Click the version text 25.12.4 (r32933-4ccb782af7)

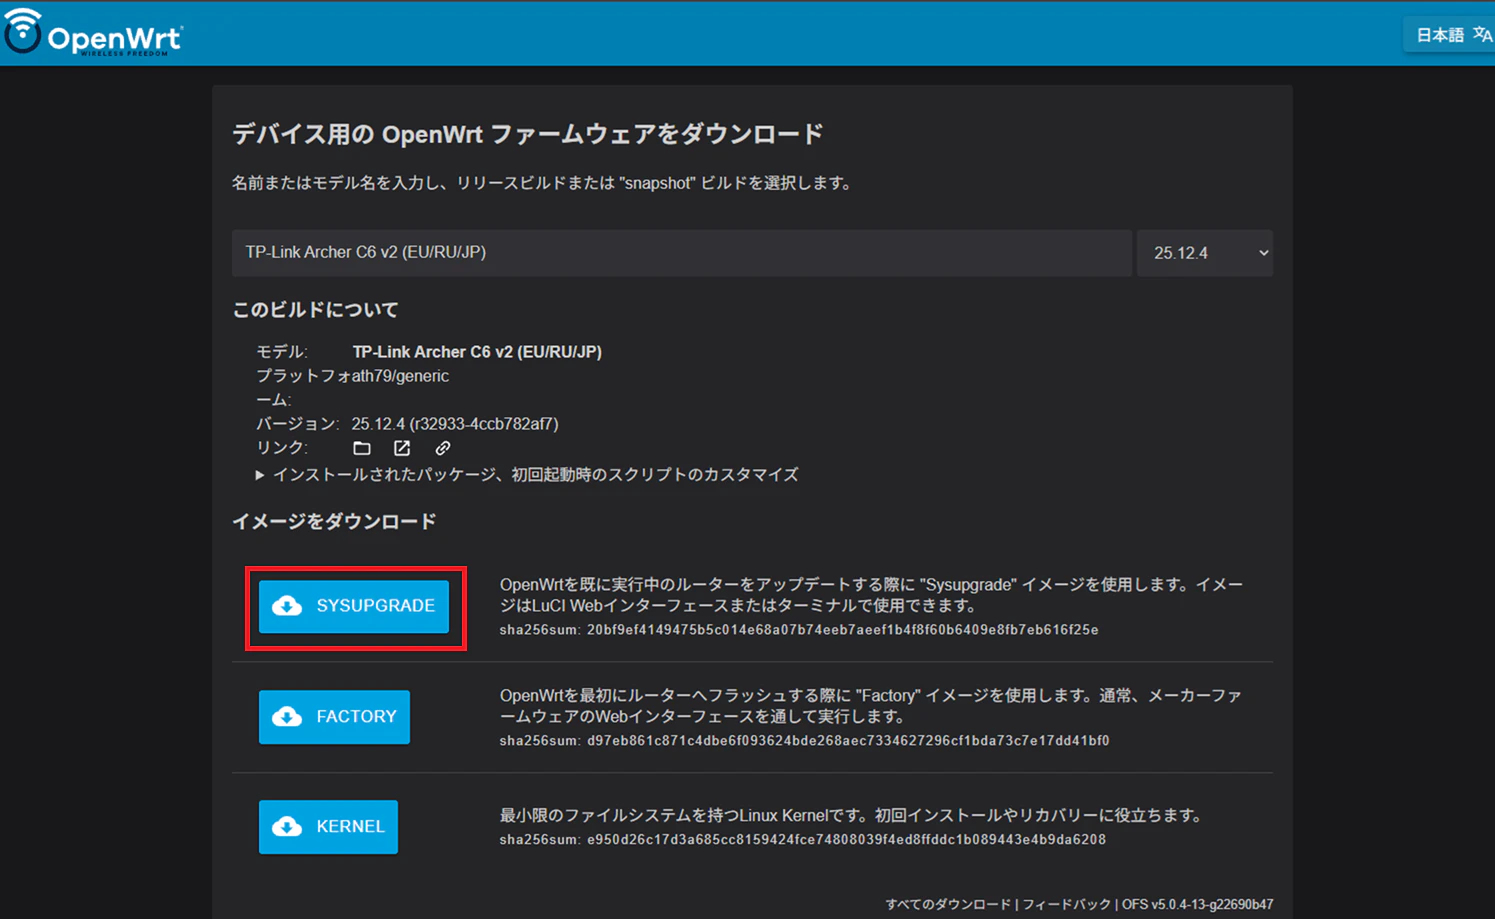coord(455,424)
